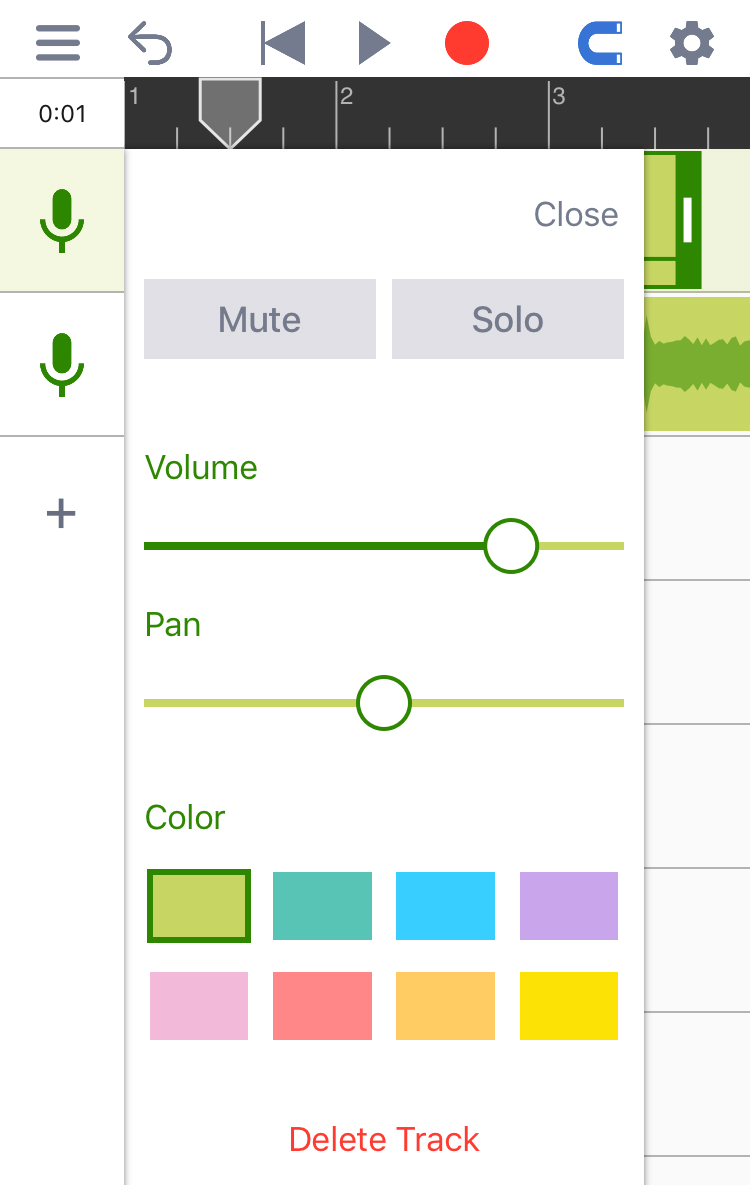Start recording with the red button
The image size is (750, 1185).
coord(466,42)
